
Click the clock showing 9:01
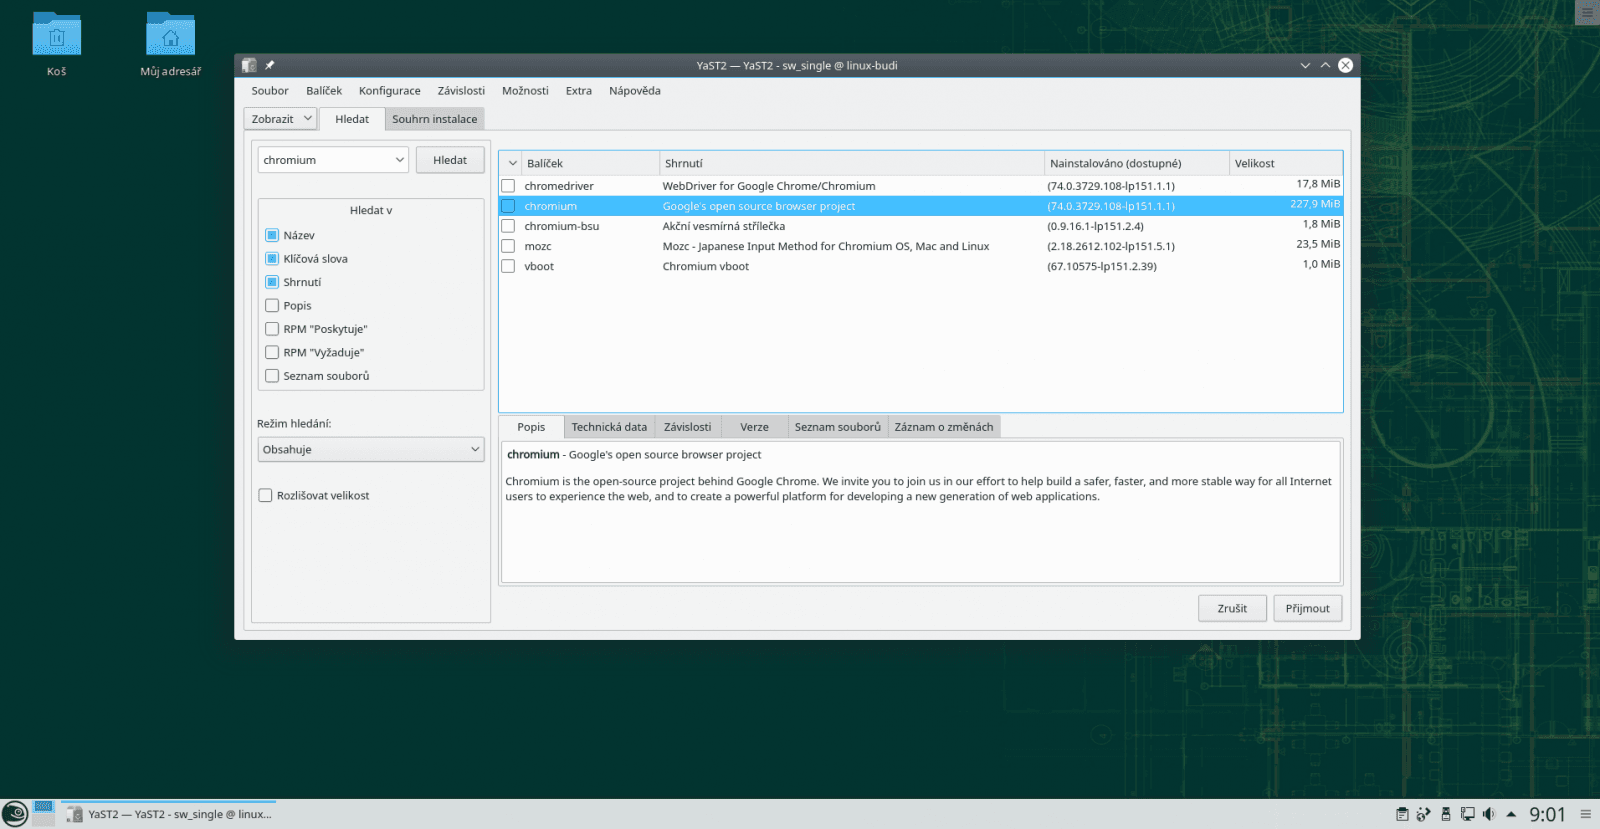tap(1547, 814)
